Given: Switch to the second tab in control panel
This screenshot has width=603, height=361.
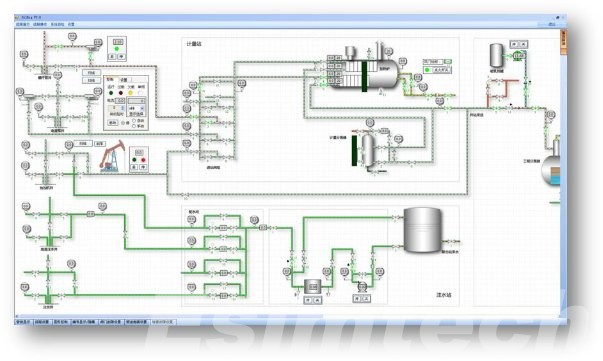Looking at the screenshot, I should (x=124, y=80).
